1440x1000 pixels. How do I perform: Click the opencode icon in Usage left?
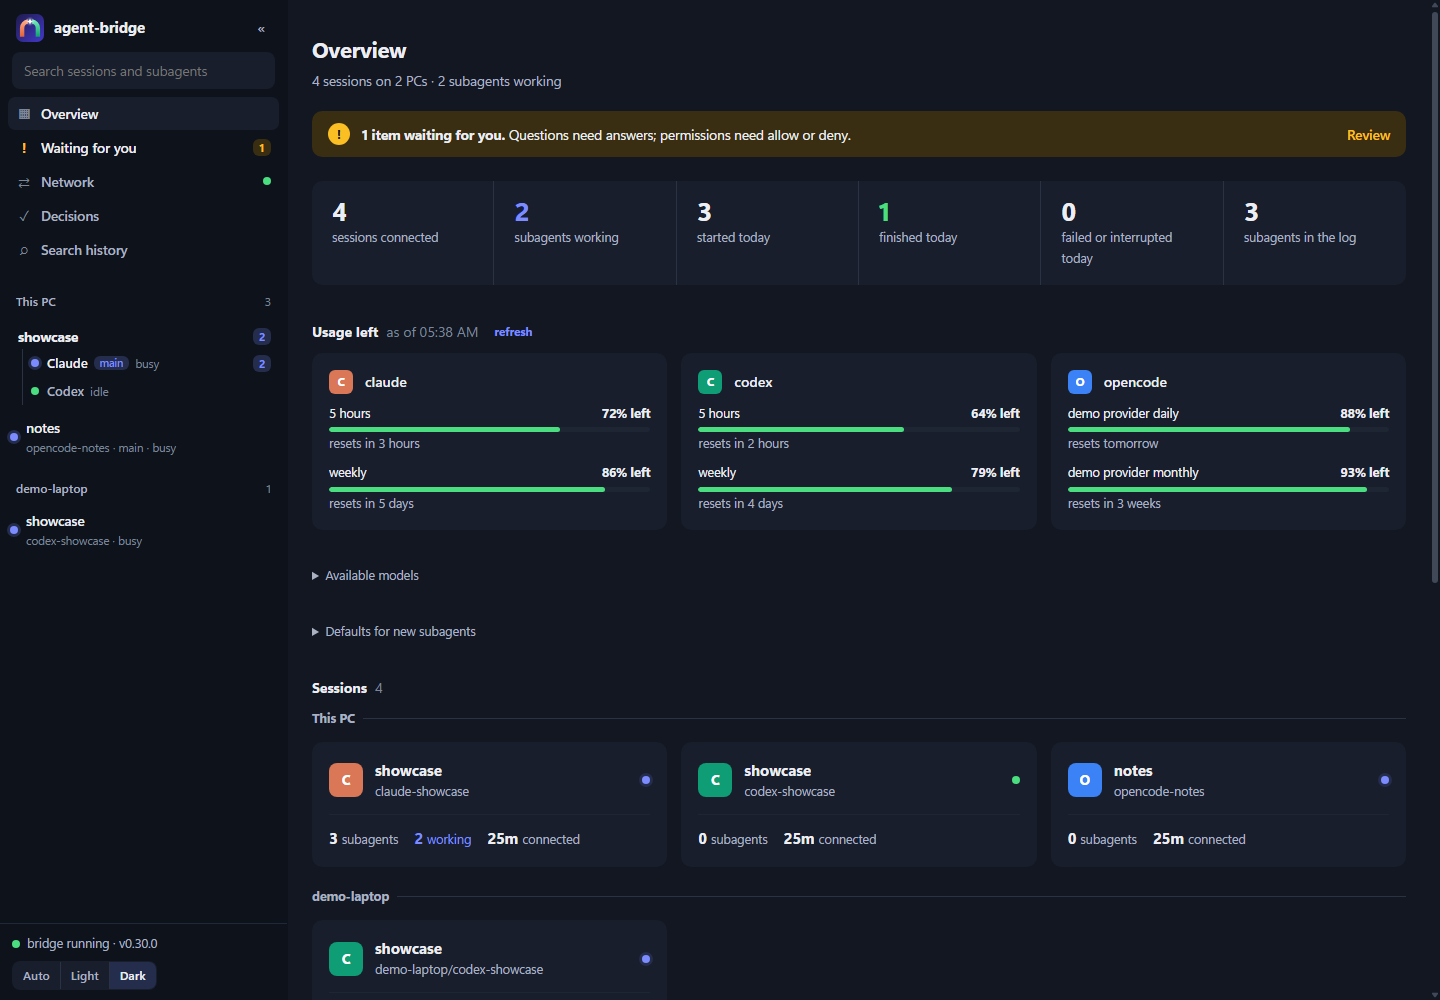pyautogui.click(x=1080, y=382)
